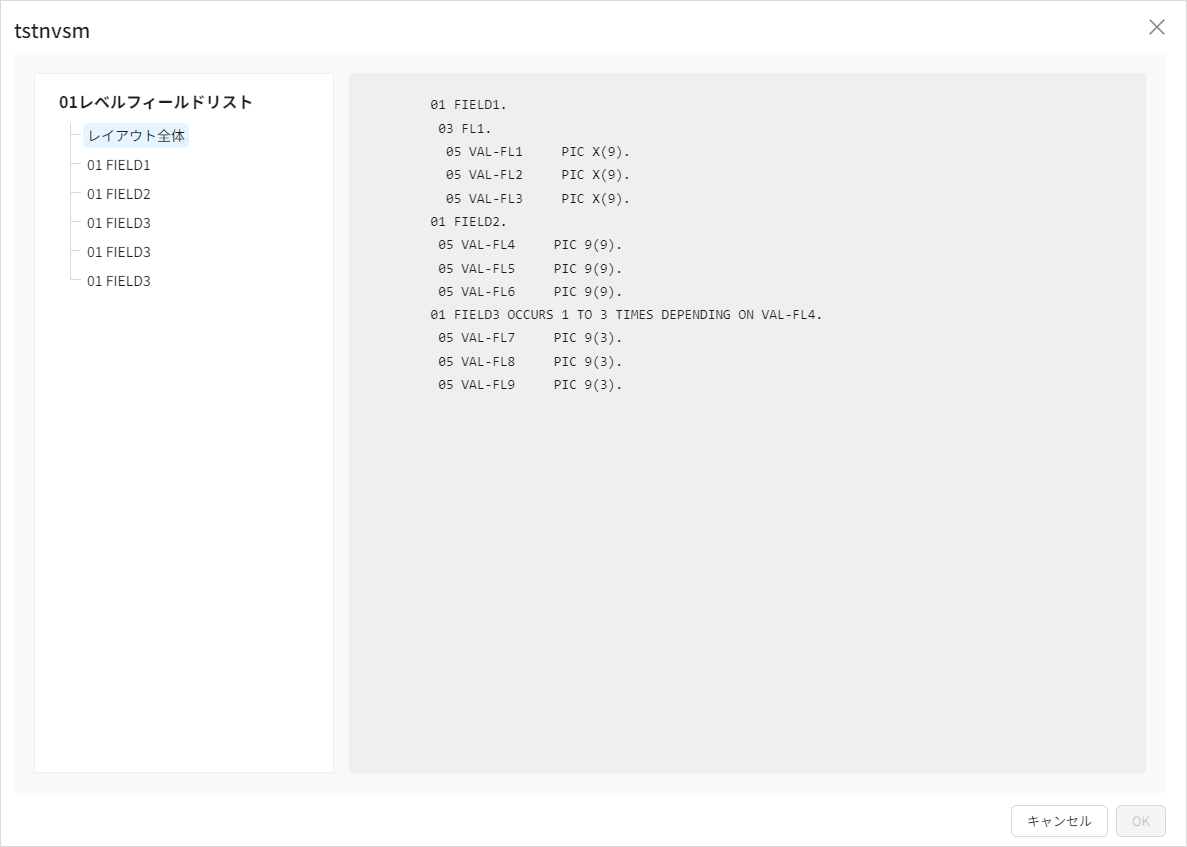Viewport: 1187px width, 847px height.
Task: Click the tstnvsm dialog title
Action: [x=50, y=31]
